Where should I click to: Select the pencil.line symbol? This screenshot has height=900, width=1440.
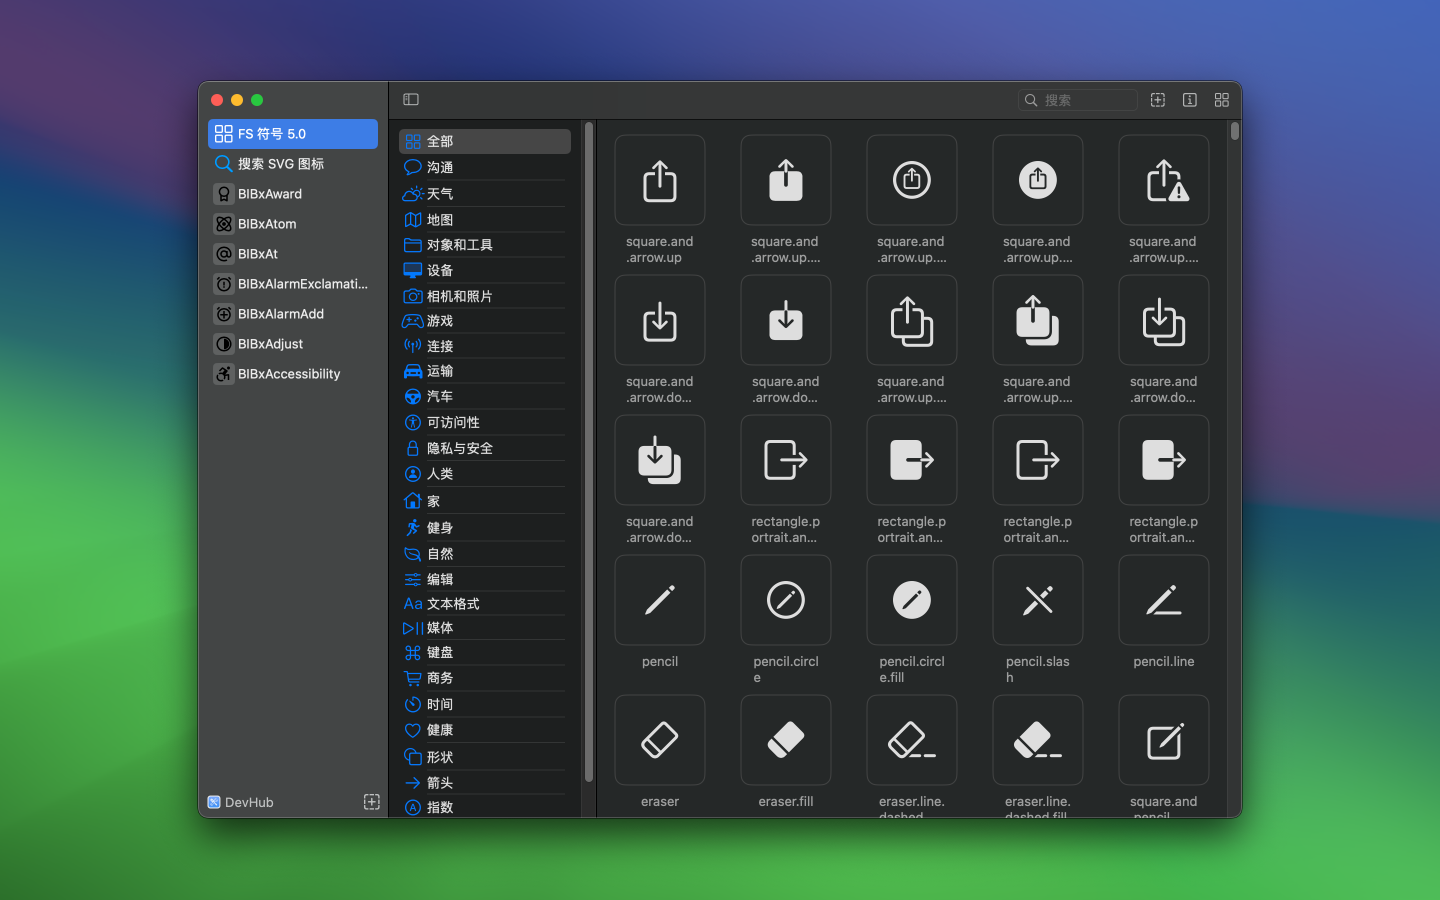pos(1164,600)
